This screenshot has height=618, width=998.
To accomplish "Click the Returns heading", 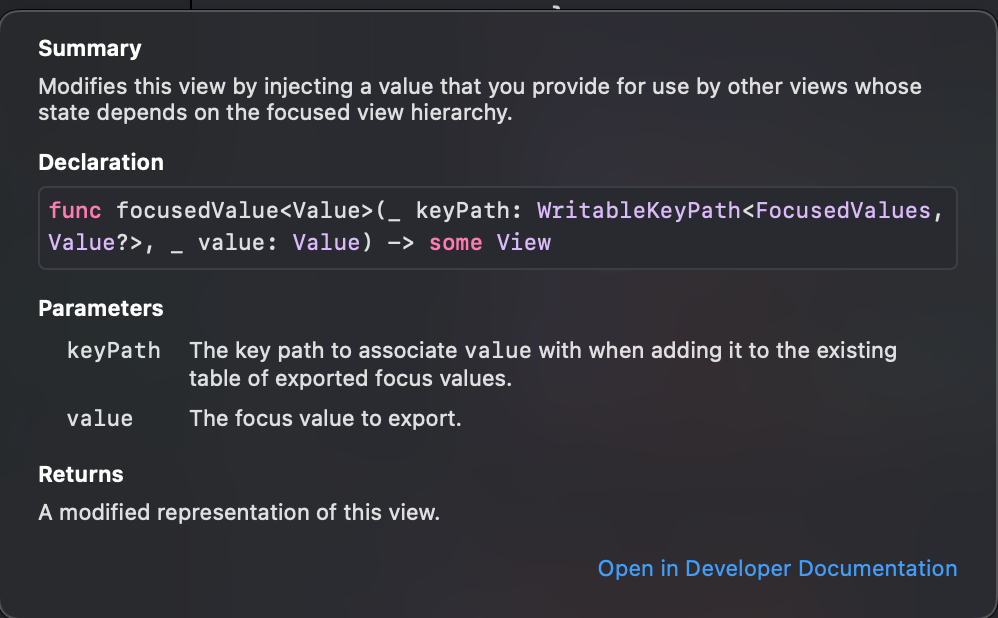I will click(x=81, y=474).
